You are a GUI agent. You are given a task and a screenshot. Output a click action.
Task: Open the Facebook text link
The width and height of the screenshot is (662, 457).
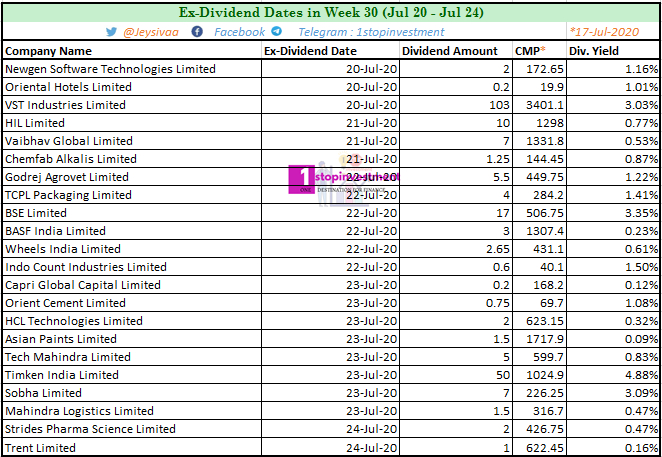coord(239,32)
